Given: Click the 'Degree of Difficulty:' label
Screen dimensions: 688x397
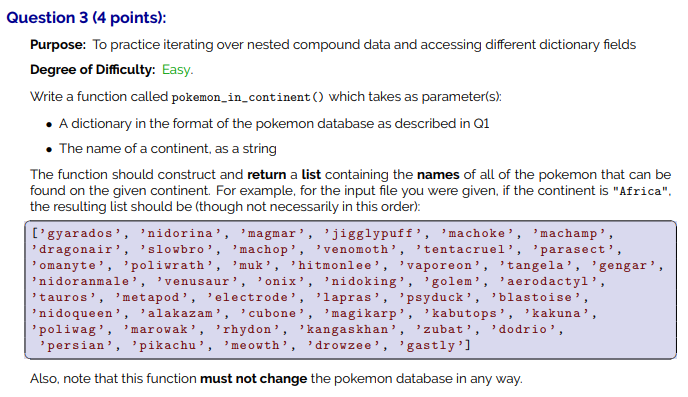Looking at the screenshot, I should click(93, 70).
